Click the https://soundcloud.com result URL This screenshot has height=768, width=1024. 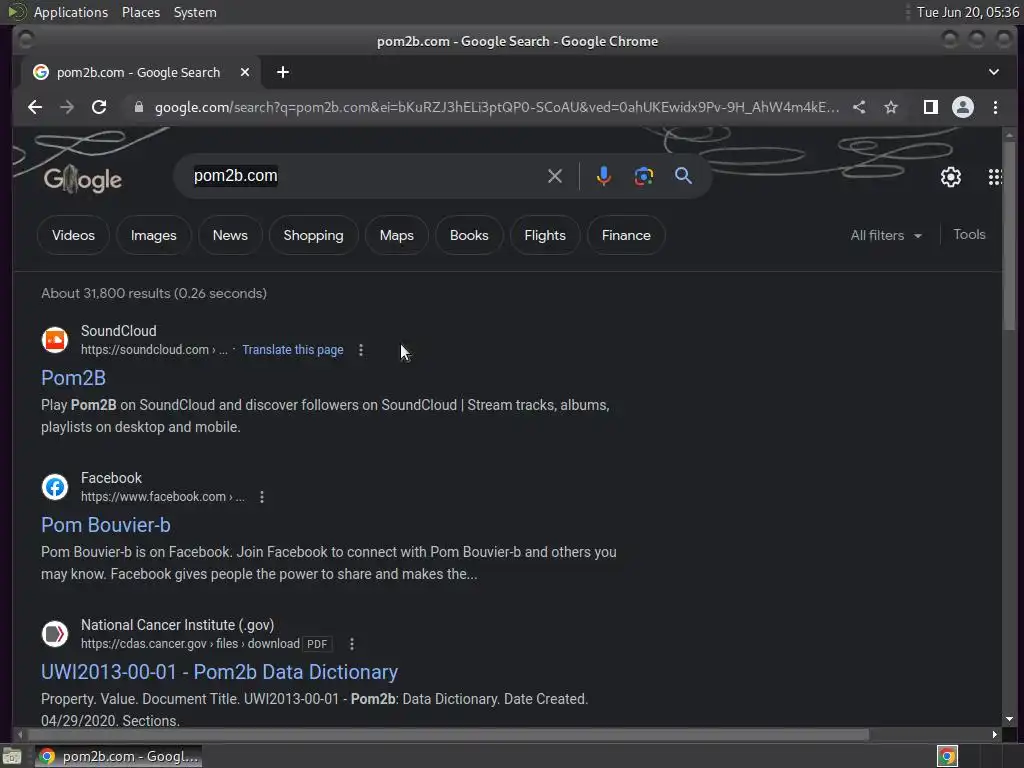pyautogui.click(x=154, y=349)
